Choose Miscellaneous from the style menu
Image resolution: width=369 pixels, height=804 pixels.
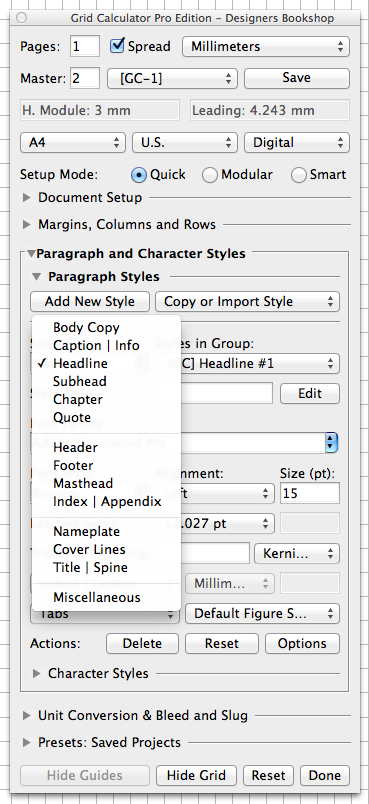tap(106, 598)
